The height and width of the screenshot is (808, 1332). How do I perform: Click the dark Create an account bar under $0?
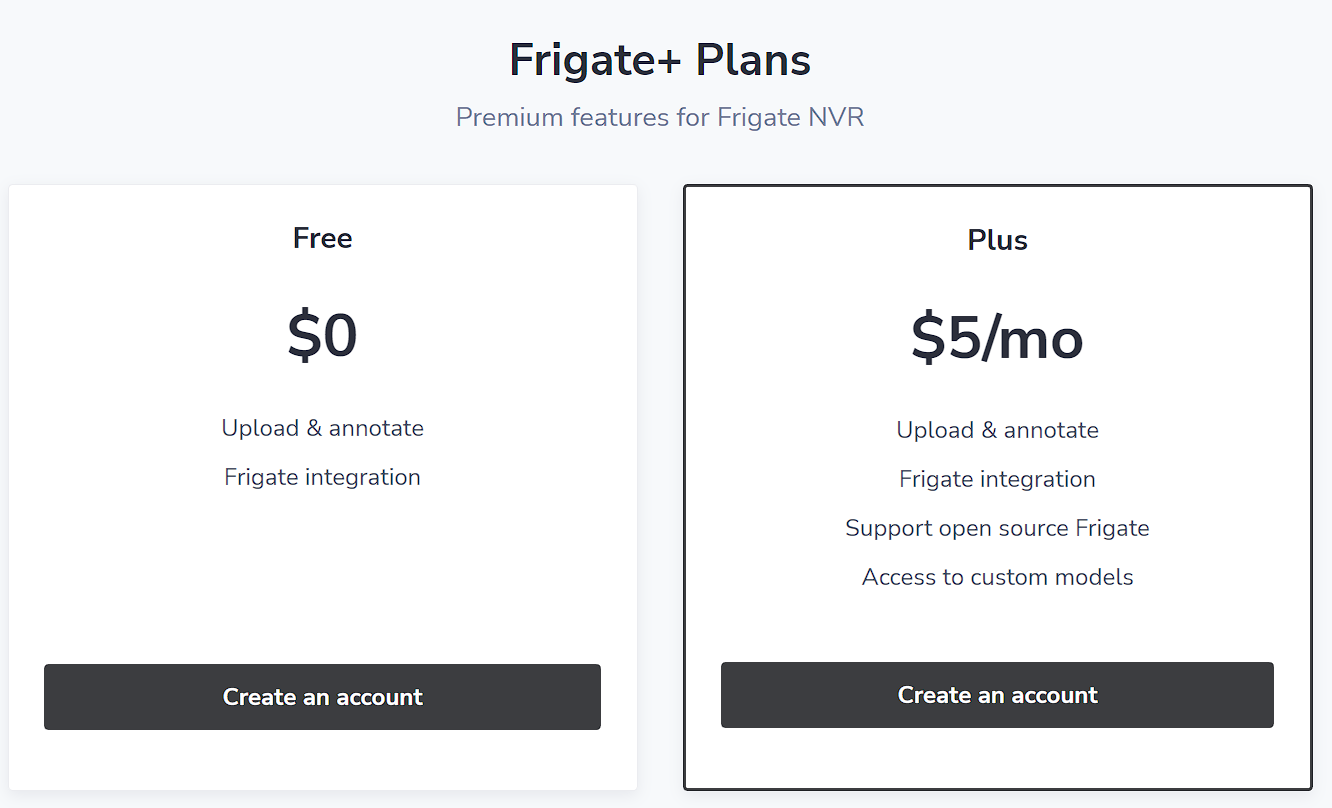pos(322,697)
